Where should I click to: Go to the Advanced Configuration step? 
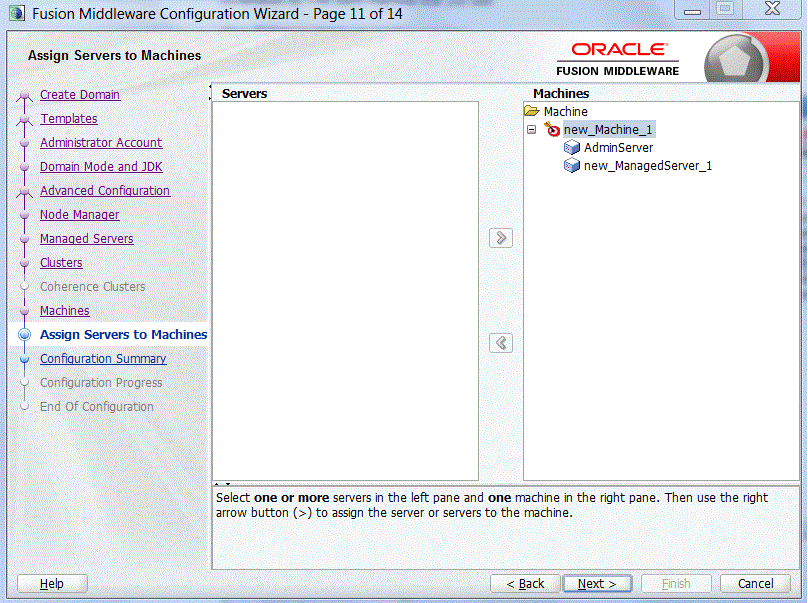(105, 191)
